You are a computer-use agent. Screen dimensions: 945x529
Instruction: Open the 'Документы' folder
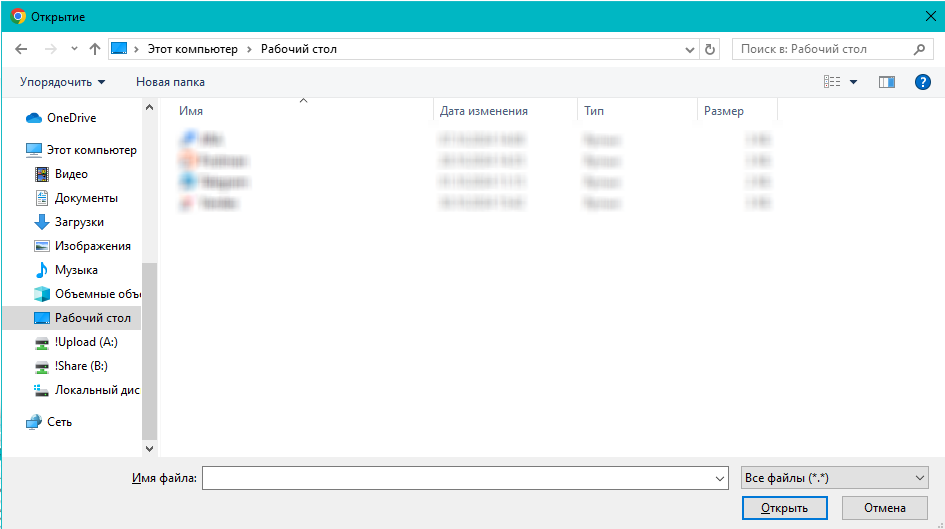click(86, 198)
